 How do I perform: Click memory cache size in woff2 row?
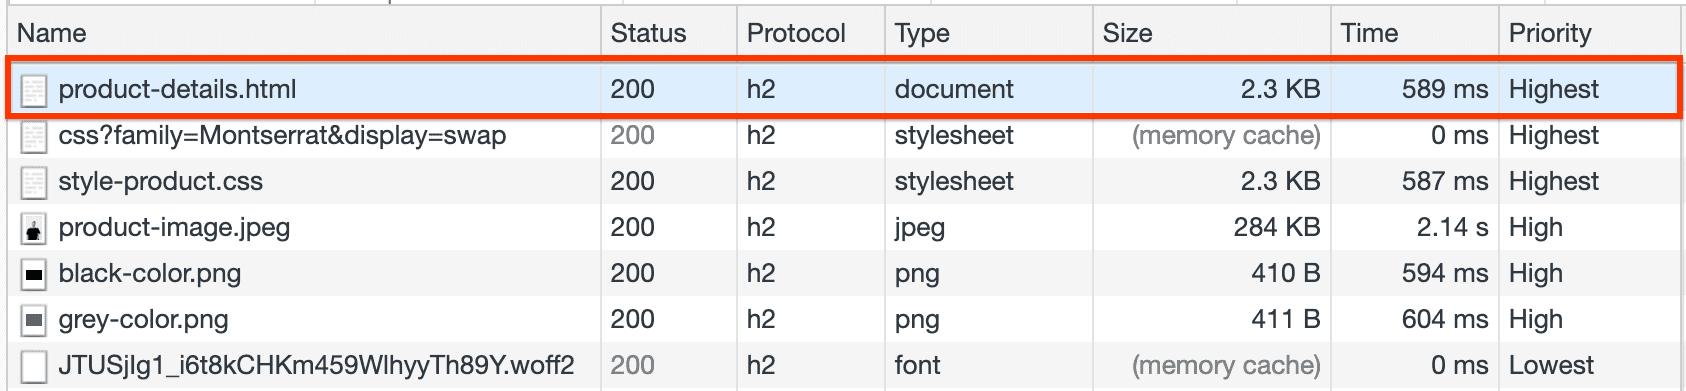click(x=1226, y=366)
